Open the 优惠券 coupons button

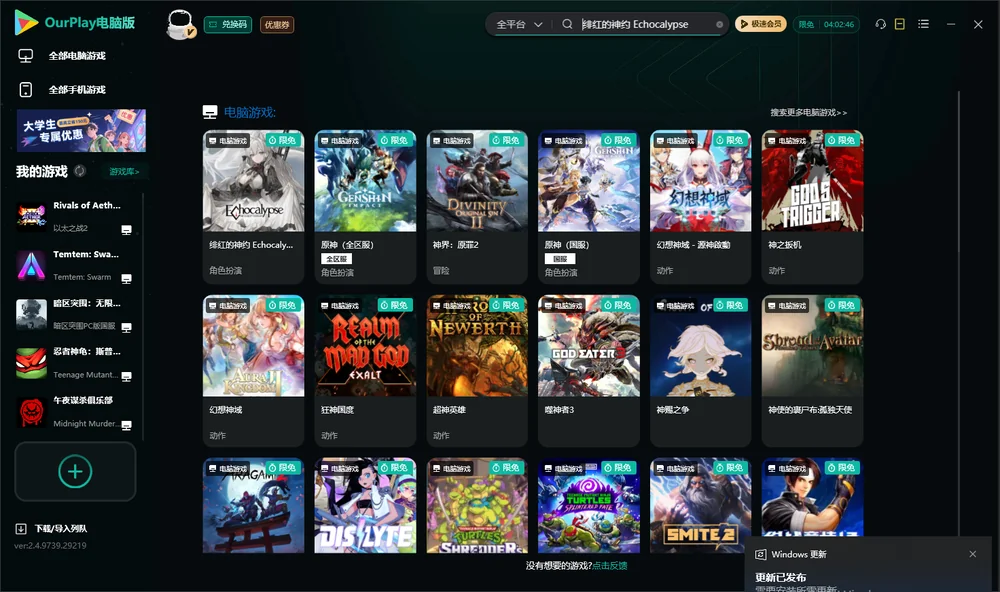[277, 25]
